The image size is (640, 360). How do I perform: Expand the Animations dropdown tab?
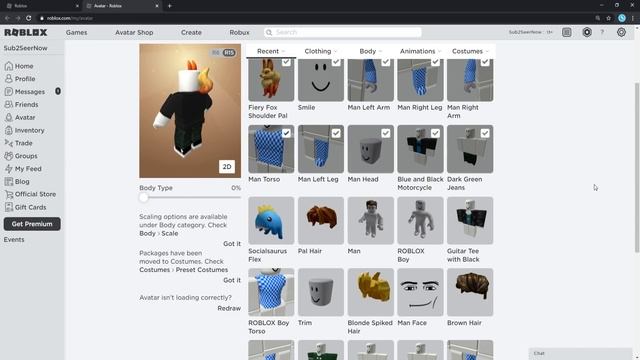point(420,51)
